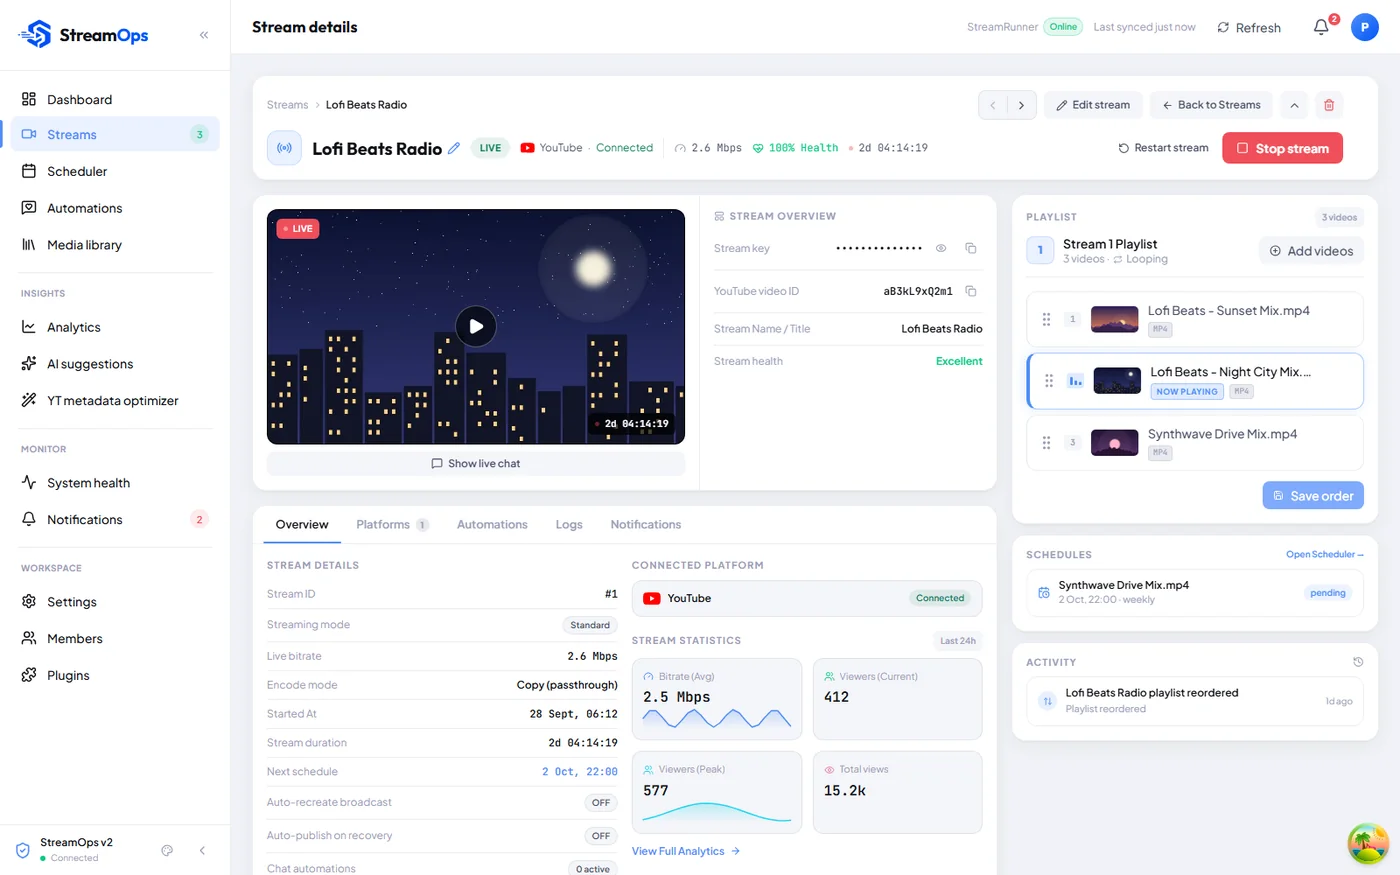
Task: Click the chevron arrow in sidebar footer
Action: (x=202, y=850)
